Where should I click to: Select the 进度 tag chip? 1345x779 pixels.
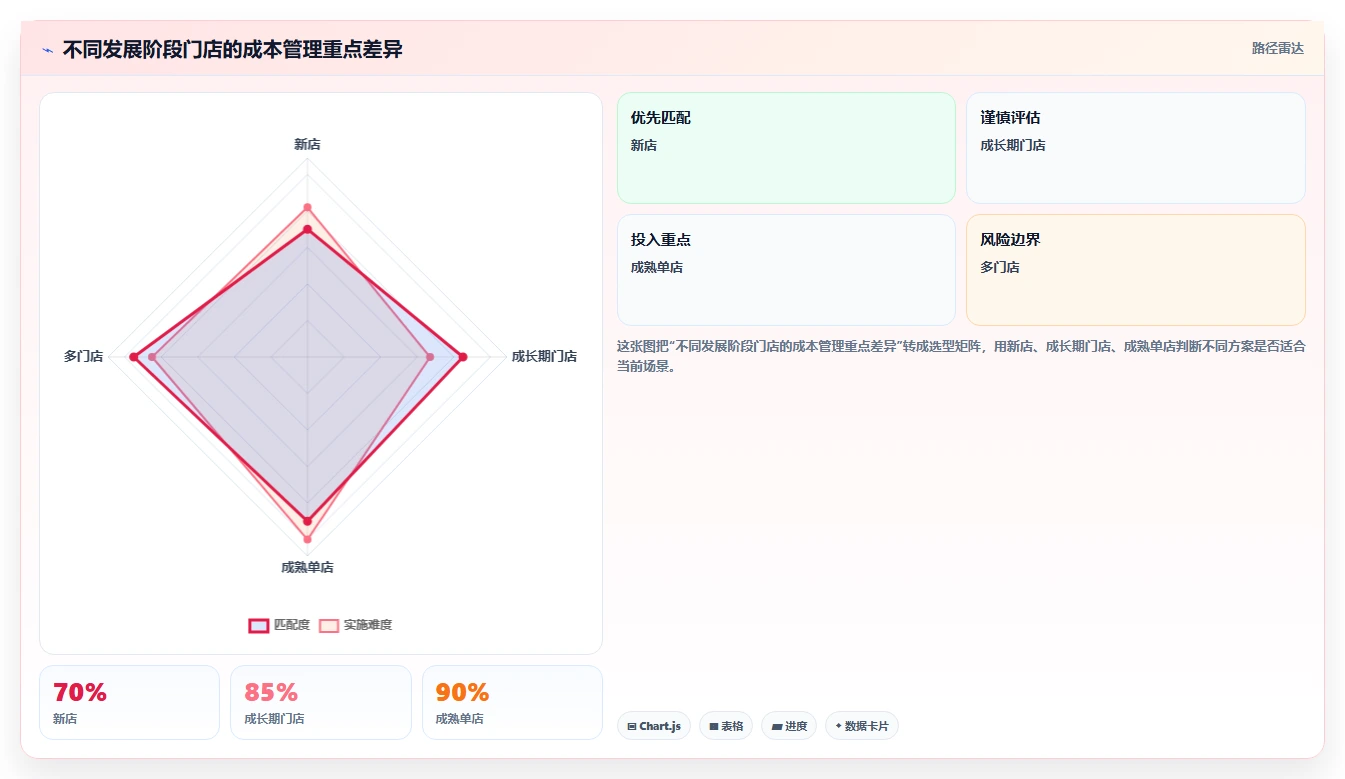pyautogui.click(x=789, y=726)
